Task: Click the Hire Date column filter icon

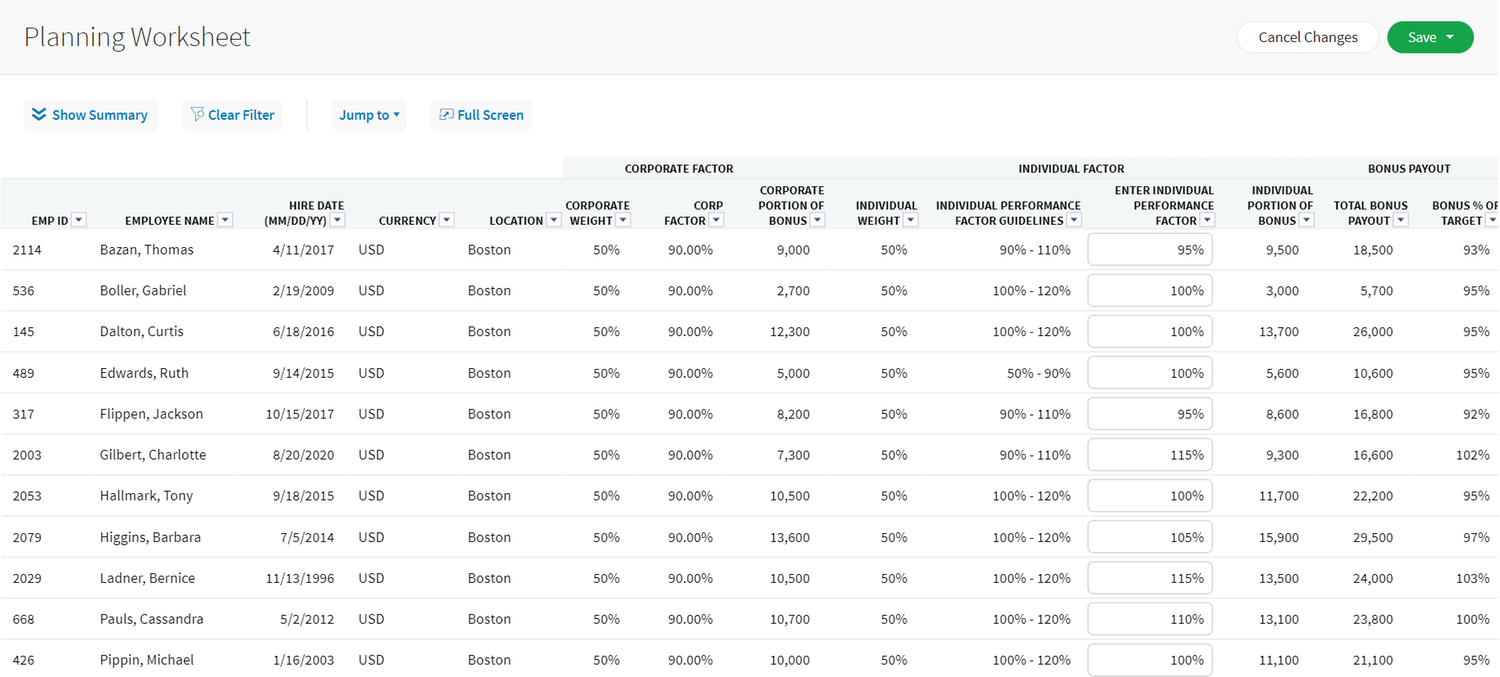Action: (x=338, y=220)
